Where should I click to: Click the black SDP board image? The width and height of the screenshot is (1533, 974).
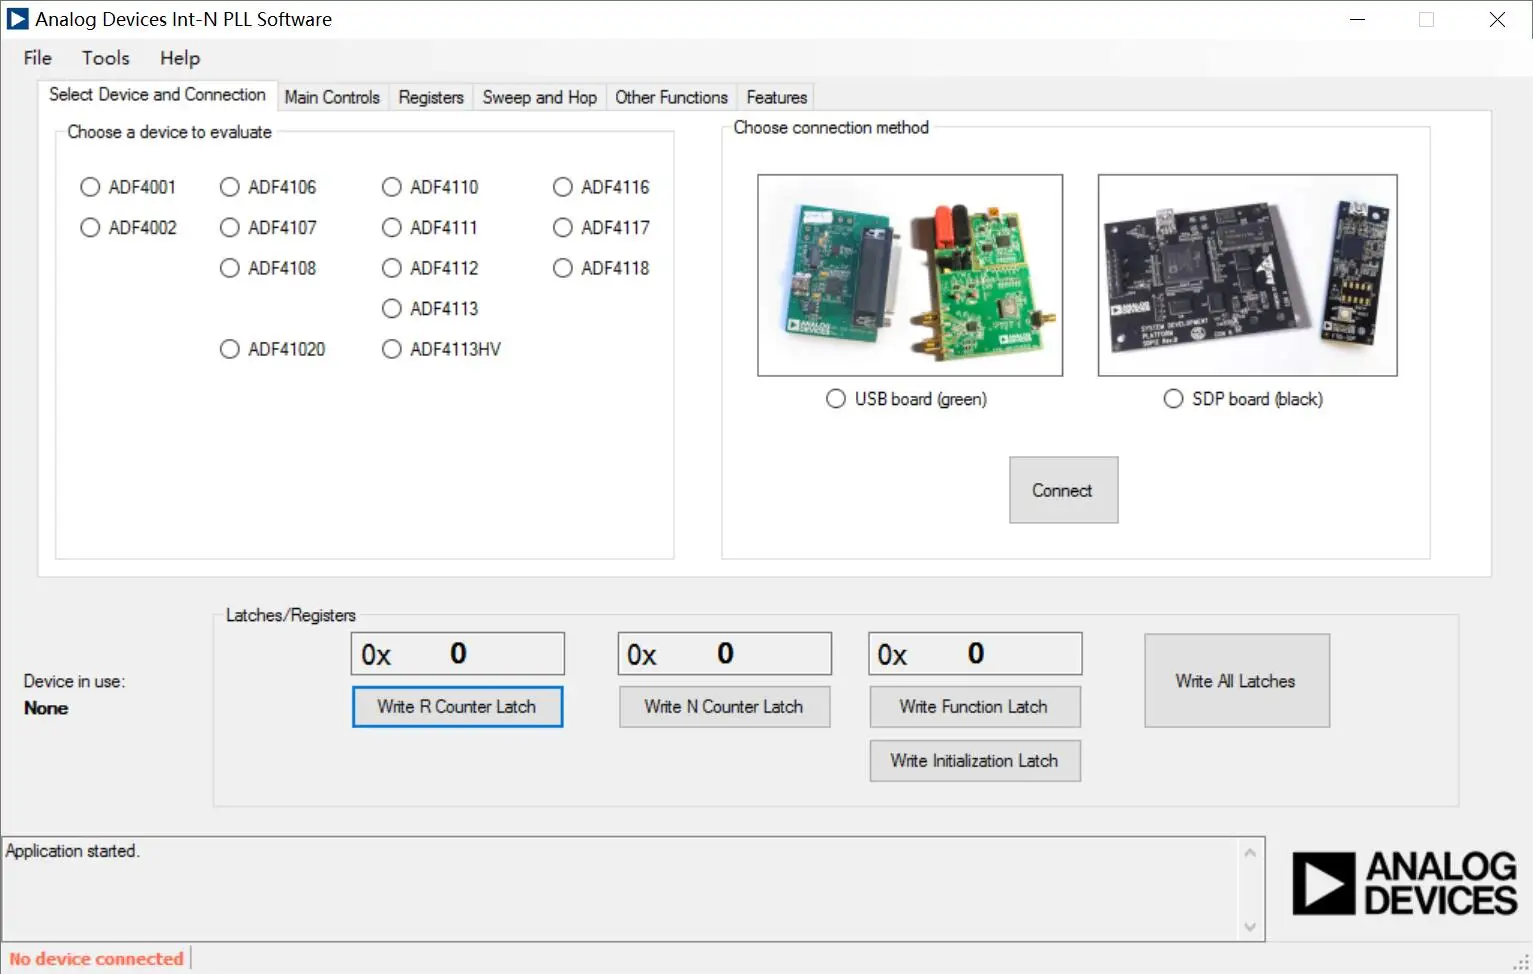1246,275
